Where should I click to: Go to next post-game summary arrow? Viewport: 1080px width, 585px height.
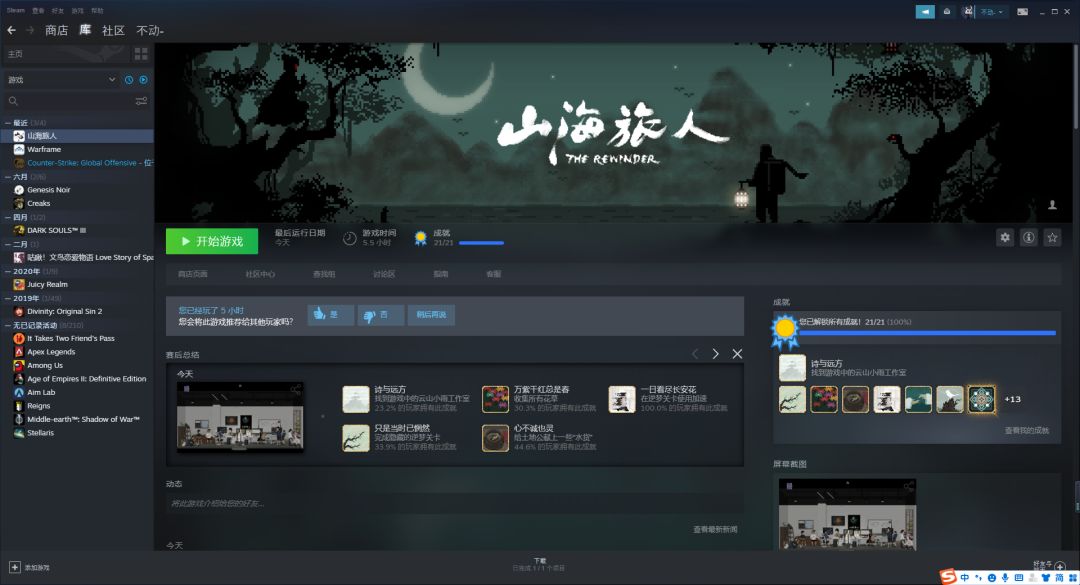point(716,353)
